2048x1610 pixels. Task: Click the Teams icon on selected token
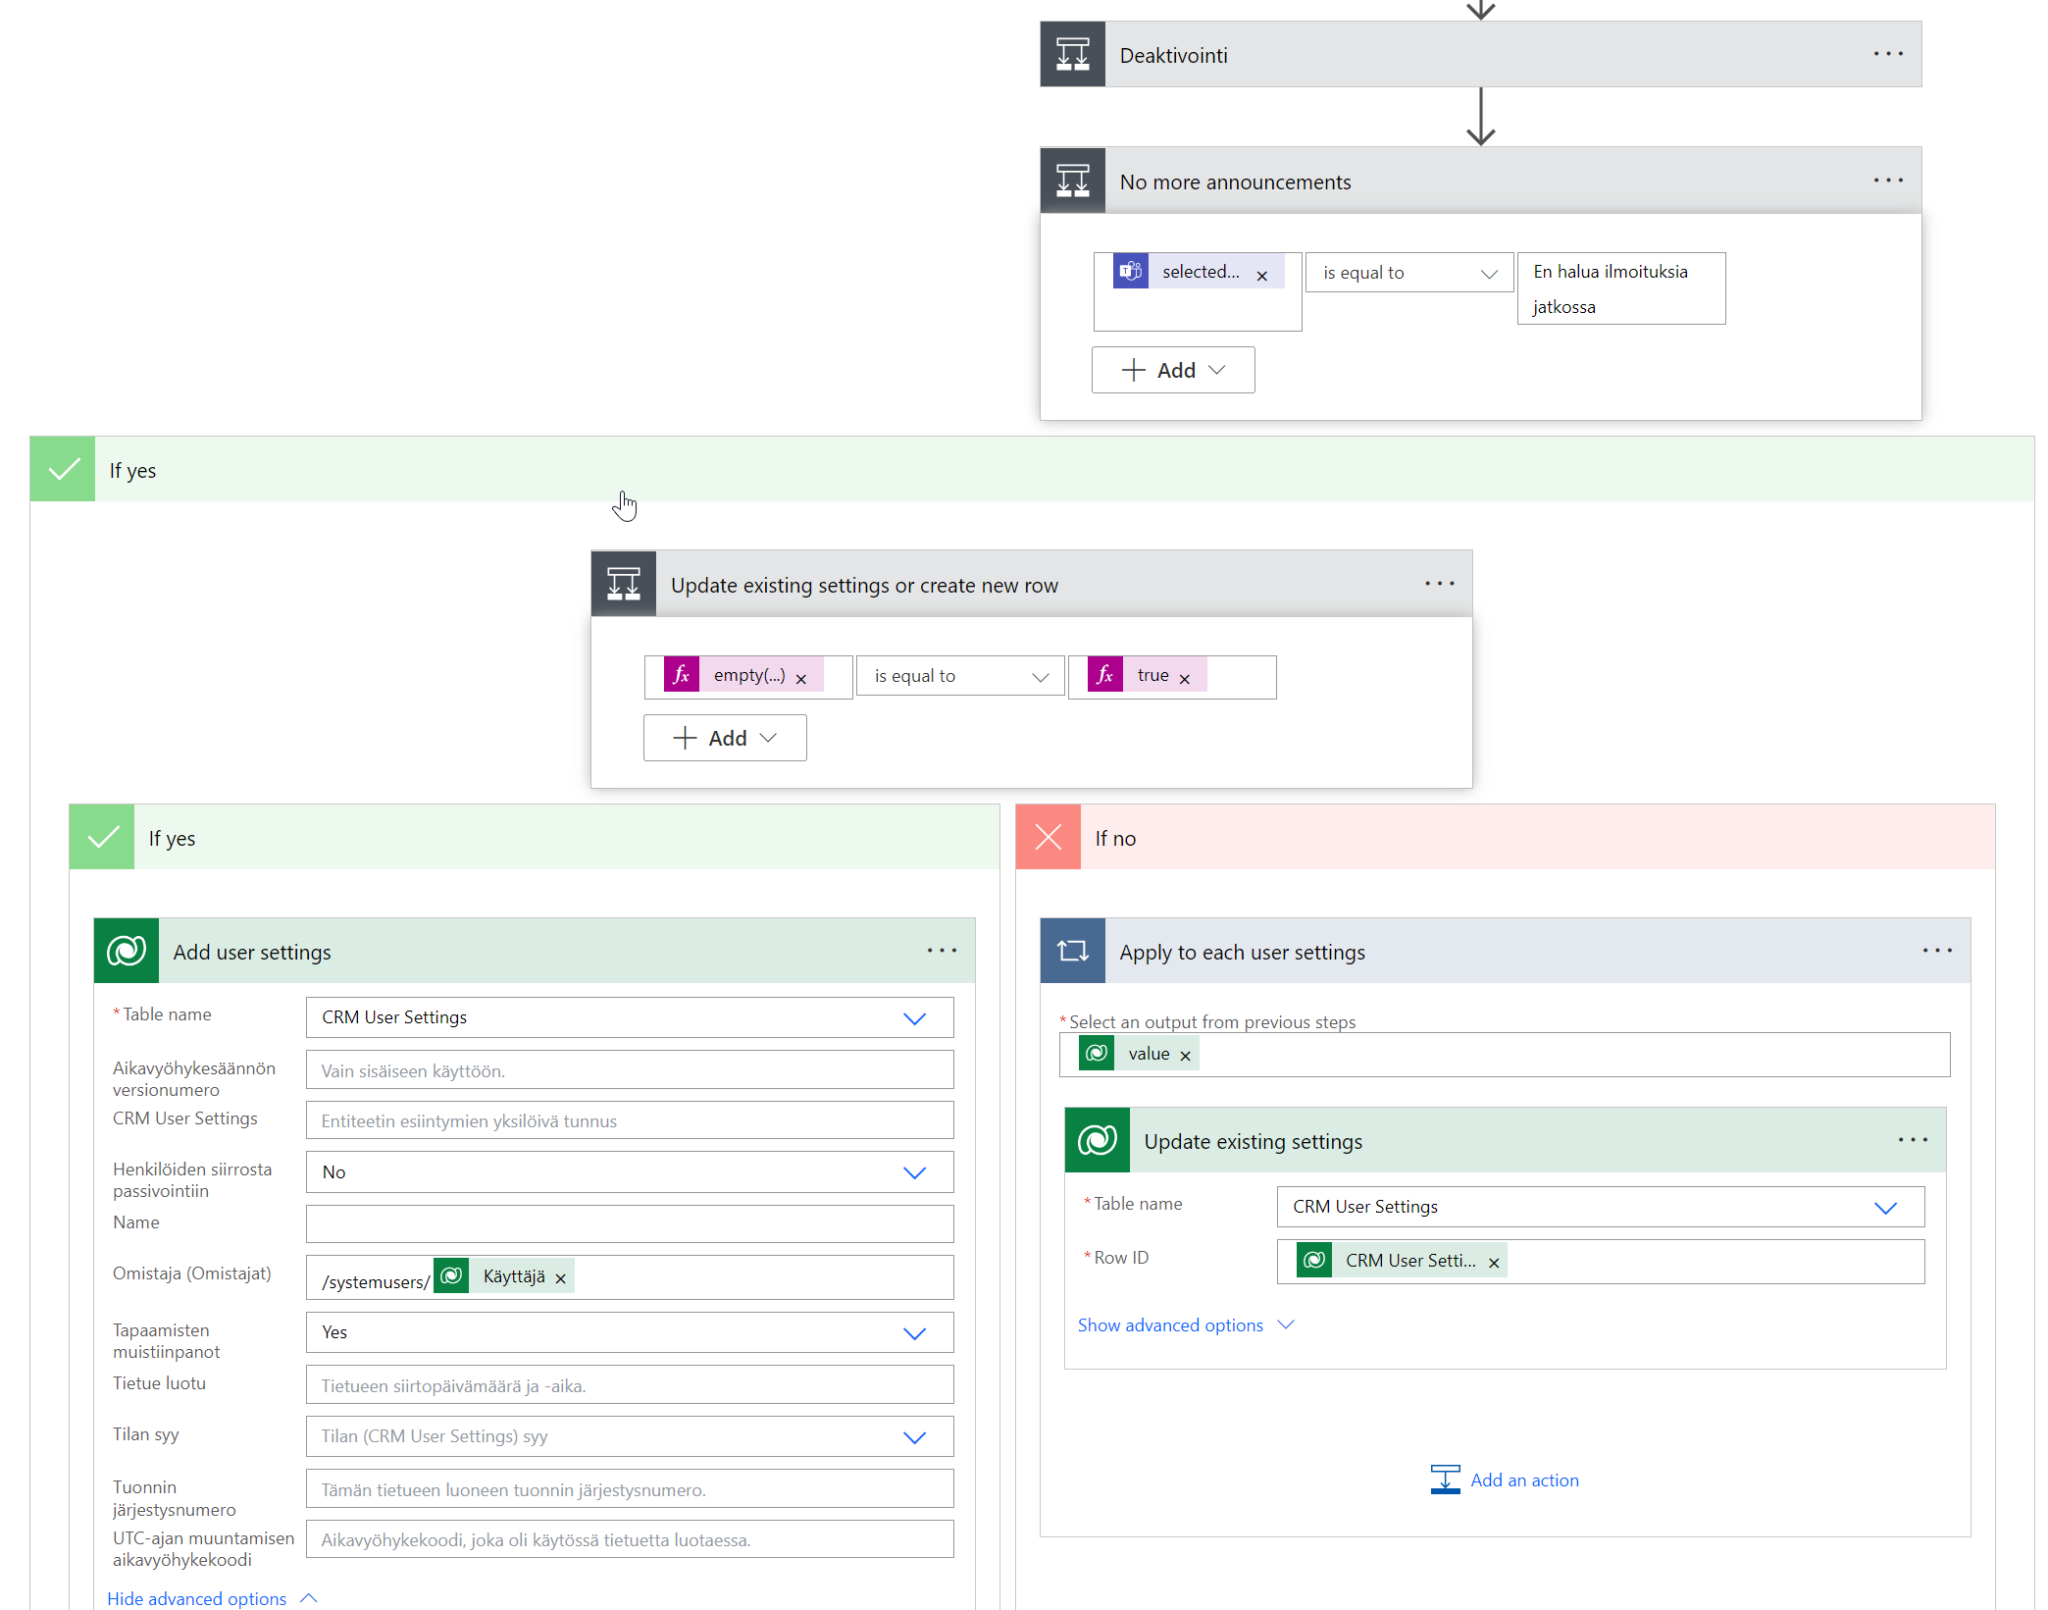click(x=1131, y=271)
